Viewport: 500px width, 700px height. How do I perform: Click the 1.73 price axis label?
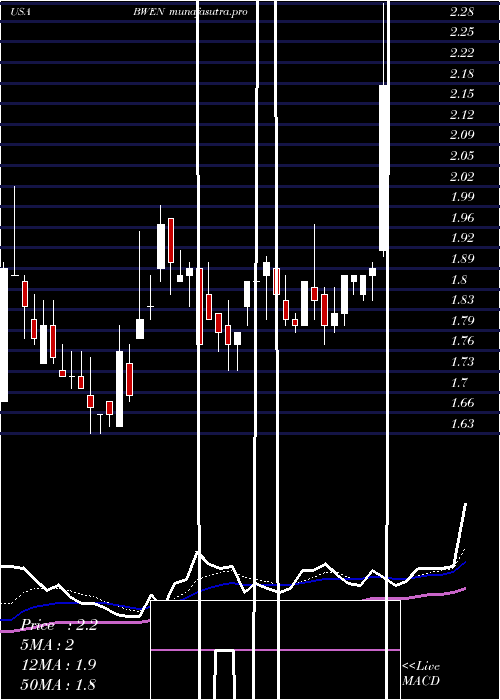click(x=462, y=362)
